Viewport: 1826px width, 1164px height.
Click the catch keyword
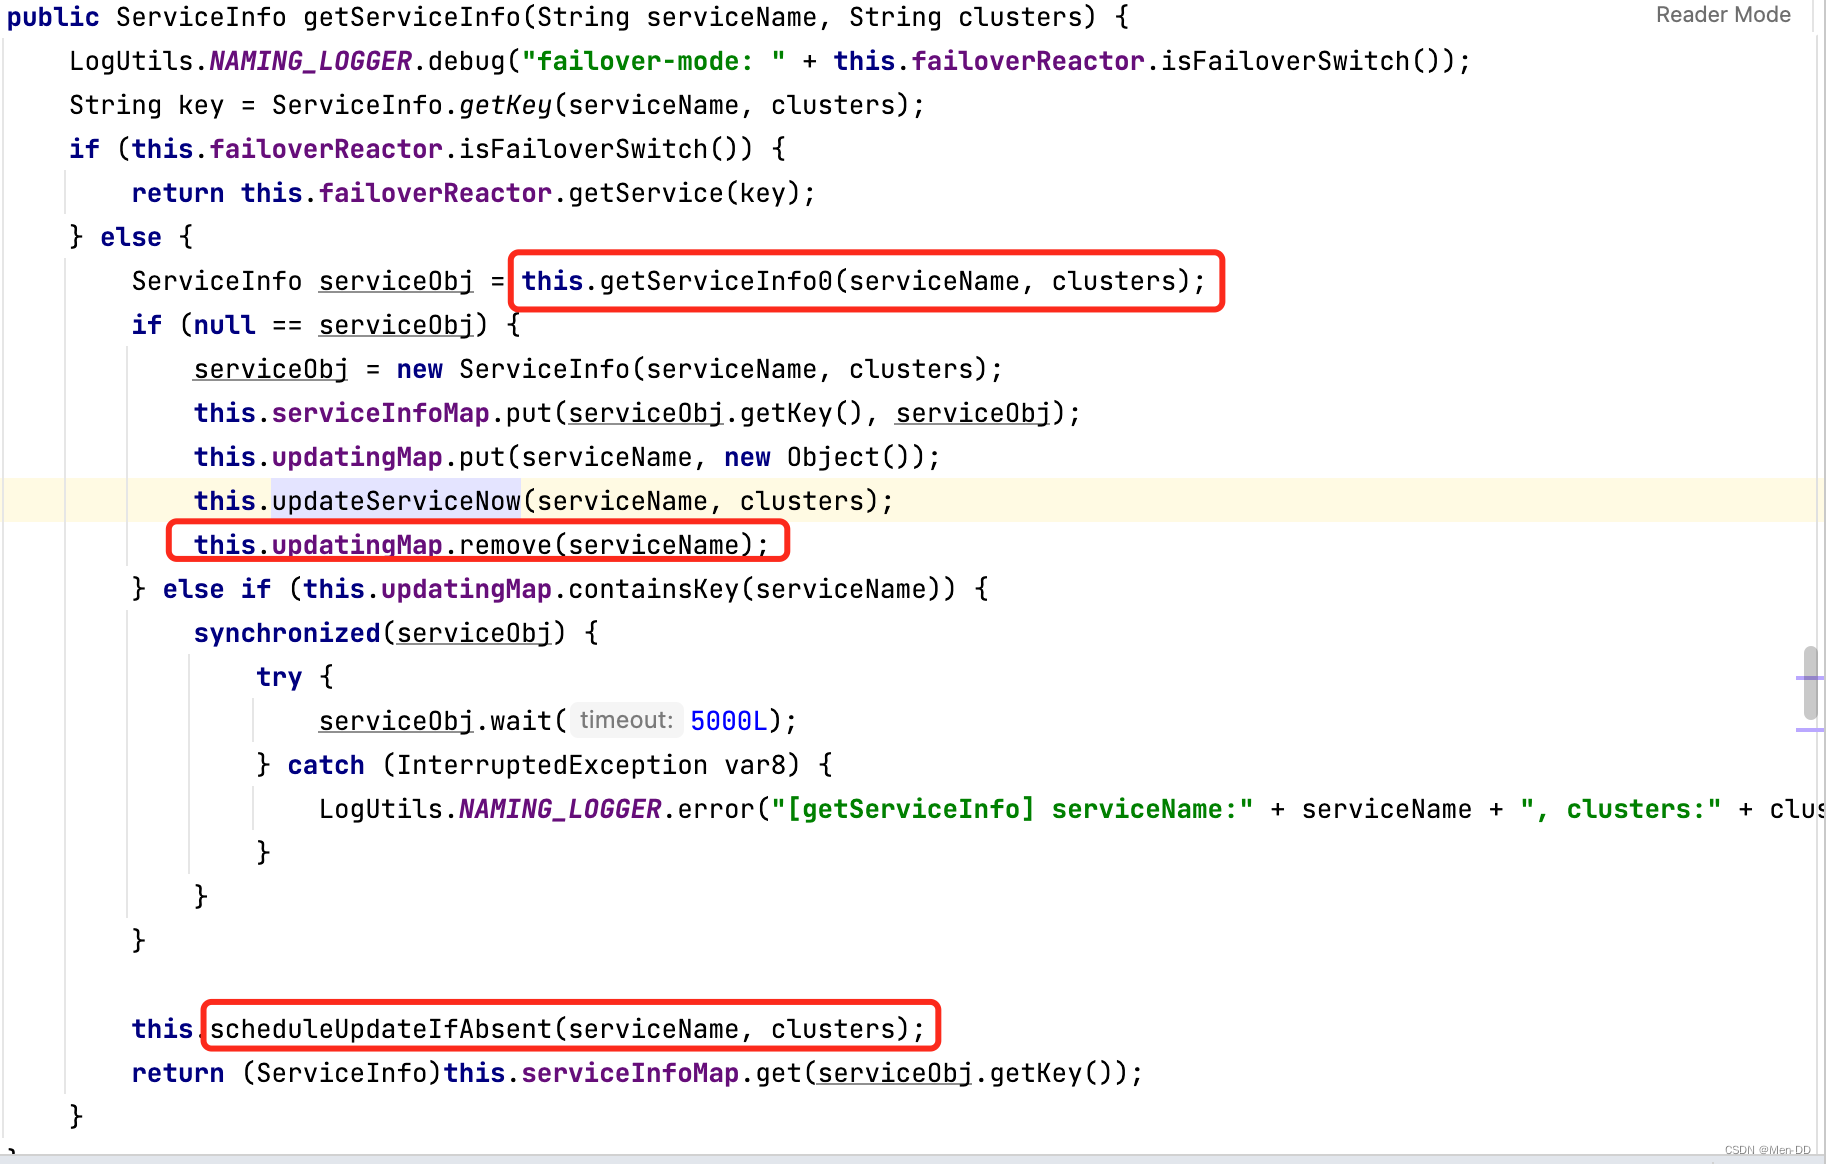click(x=326, y=765)
